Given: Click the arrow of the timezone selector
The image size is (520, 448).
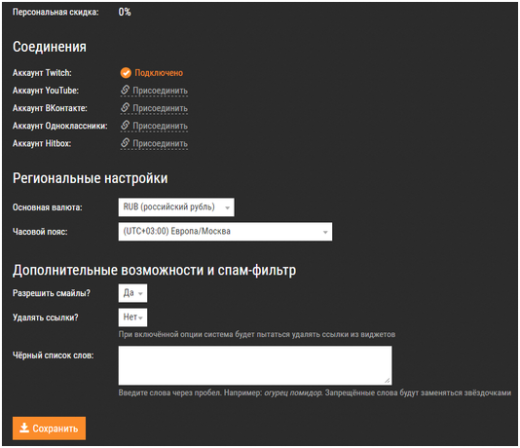Looking at the screenshot, I should tap(325, 232).
